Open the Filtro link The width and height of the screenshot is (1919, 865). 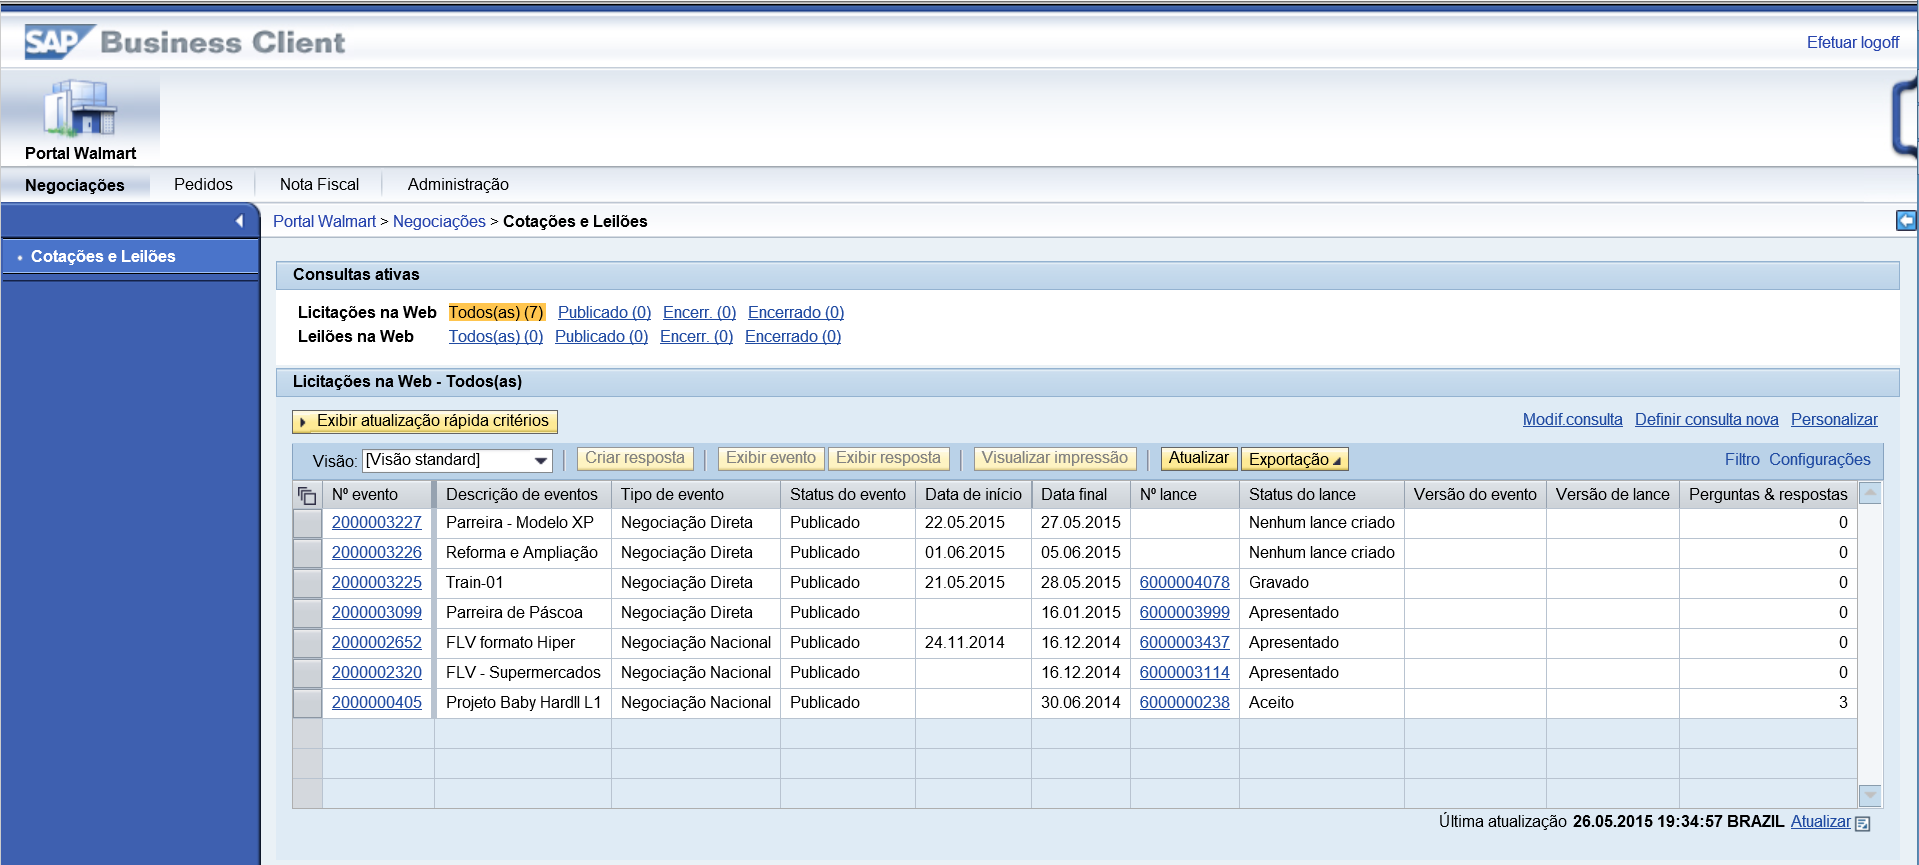pyautogui.click(x=1742, y=459)
